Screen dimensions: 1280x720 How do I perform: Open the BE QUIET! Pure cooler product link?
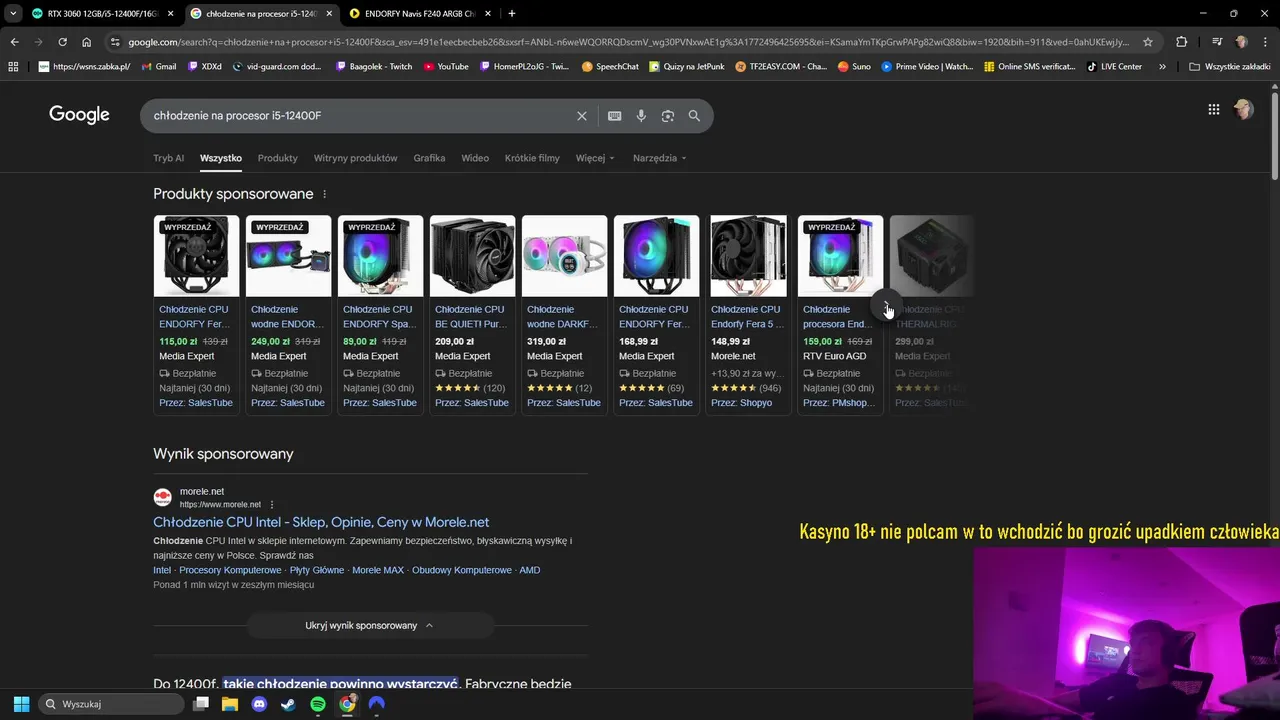pos(470,317)
